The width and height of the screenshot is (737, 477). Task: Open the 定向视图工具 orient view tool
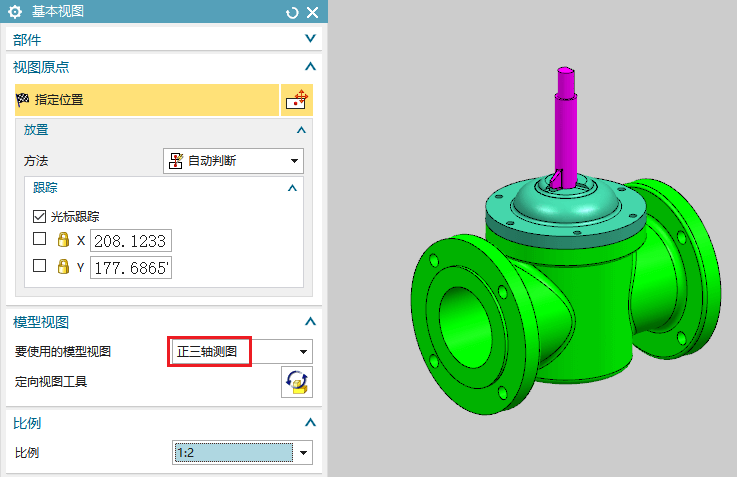297,382
